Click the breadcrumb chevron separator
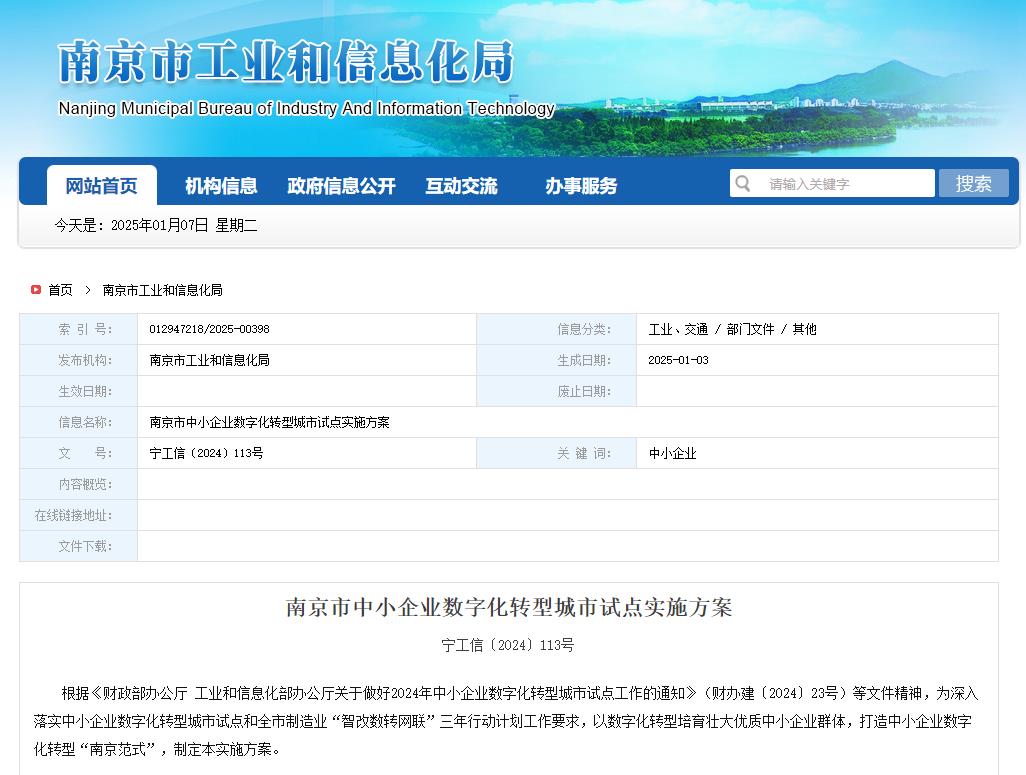The image size is (1026, 775). coord(88,289)
